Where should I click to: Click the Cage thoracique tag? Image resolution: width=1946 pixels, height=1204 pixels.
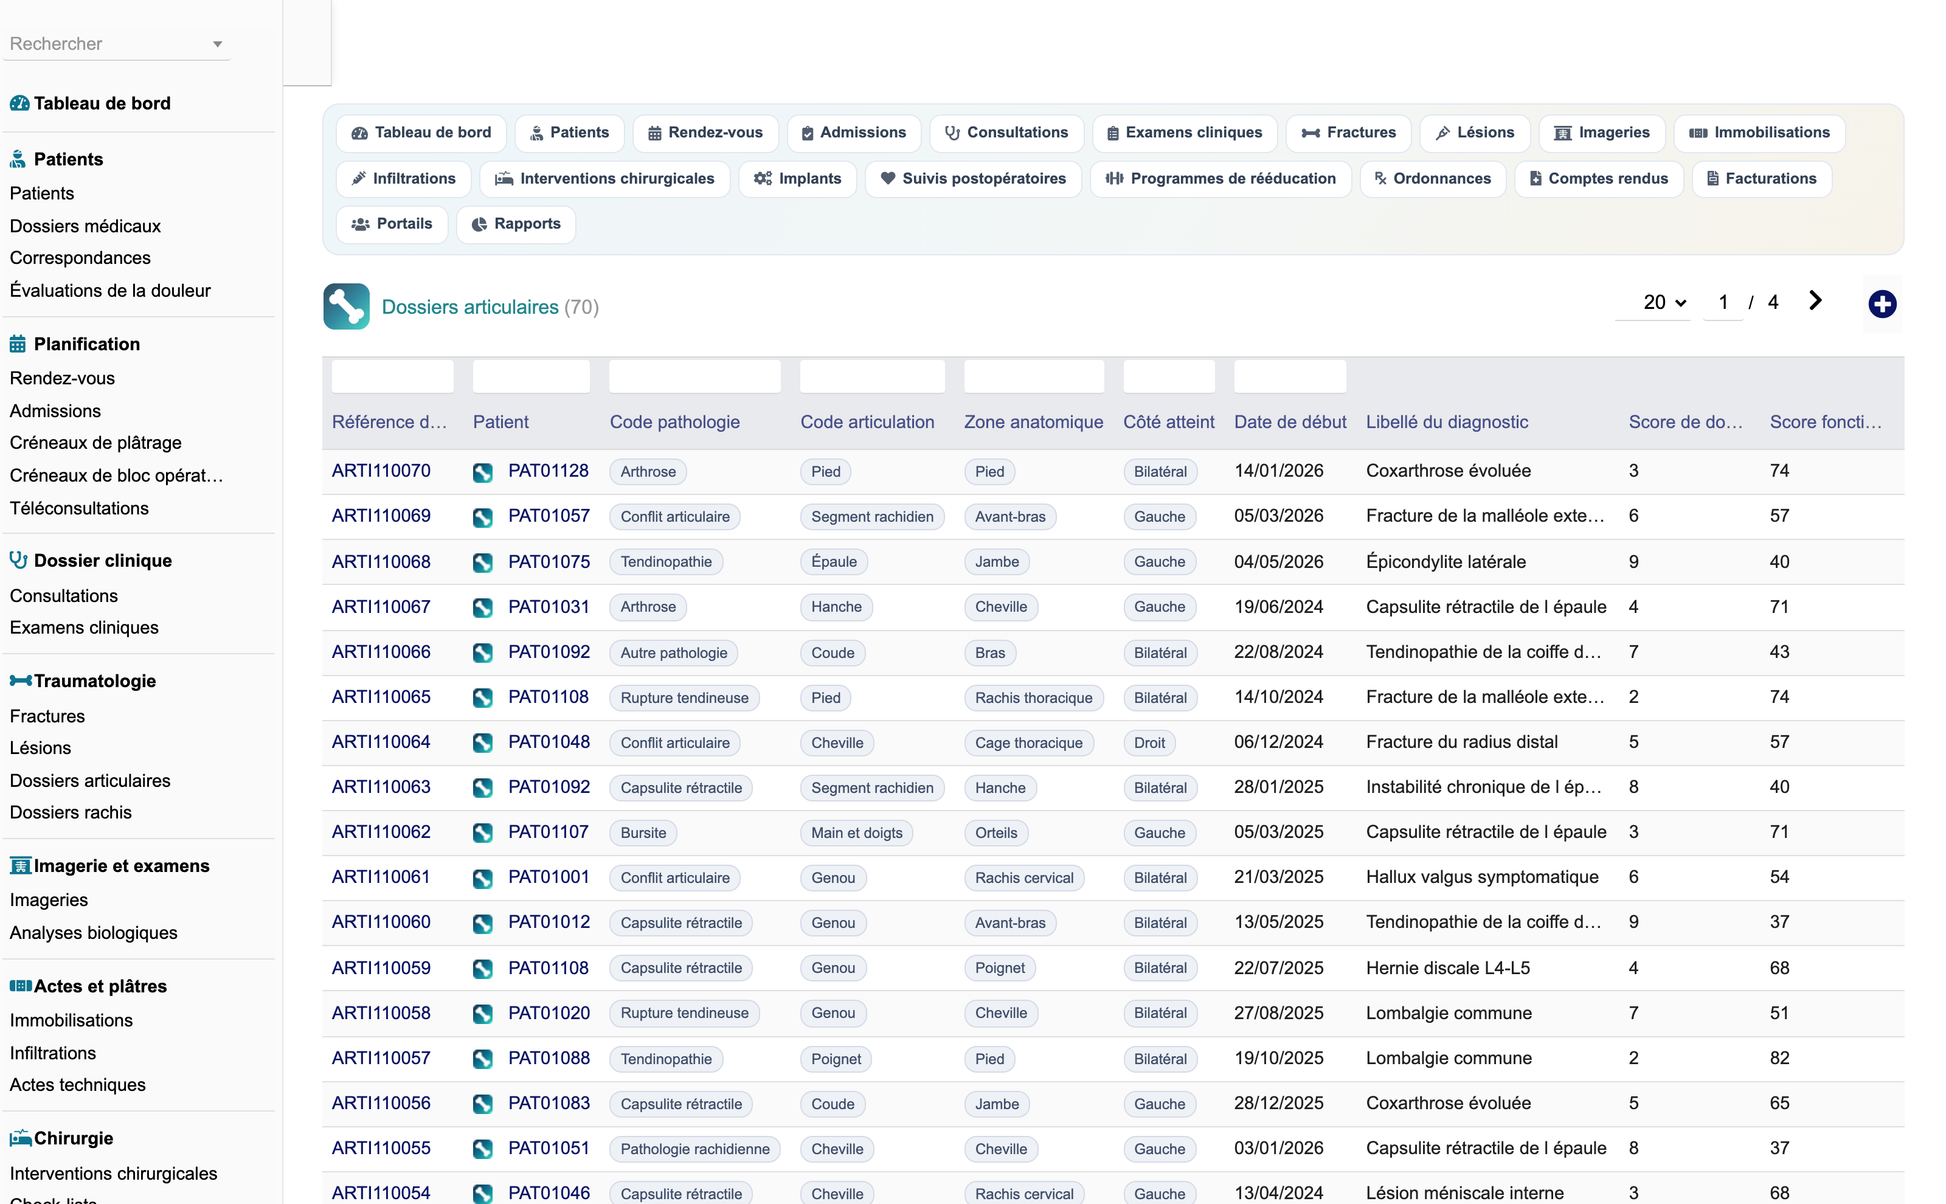click(1029, 743)
